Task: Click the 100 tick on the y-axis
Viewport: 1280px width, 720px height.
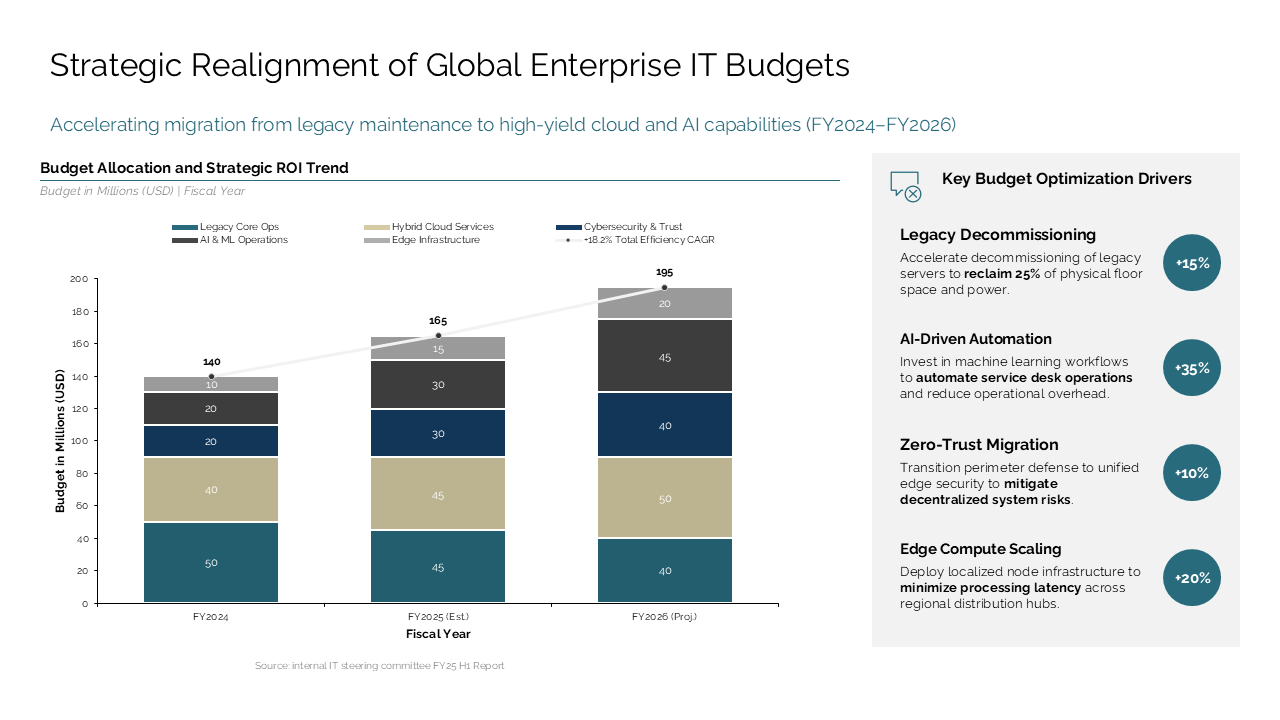Action: click(79, 441)
